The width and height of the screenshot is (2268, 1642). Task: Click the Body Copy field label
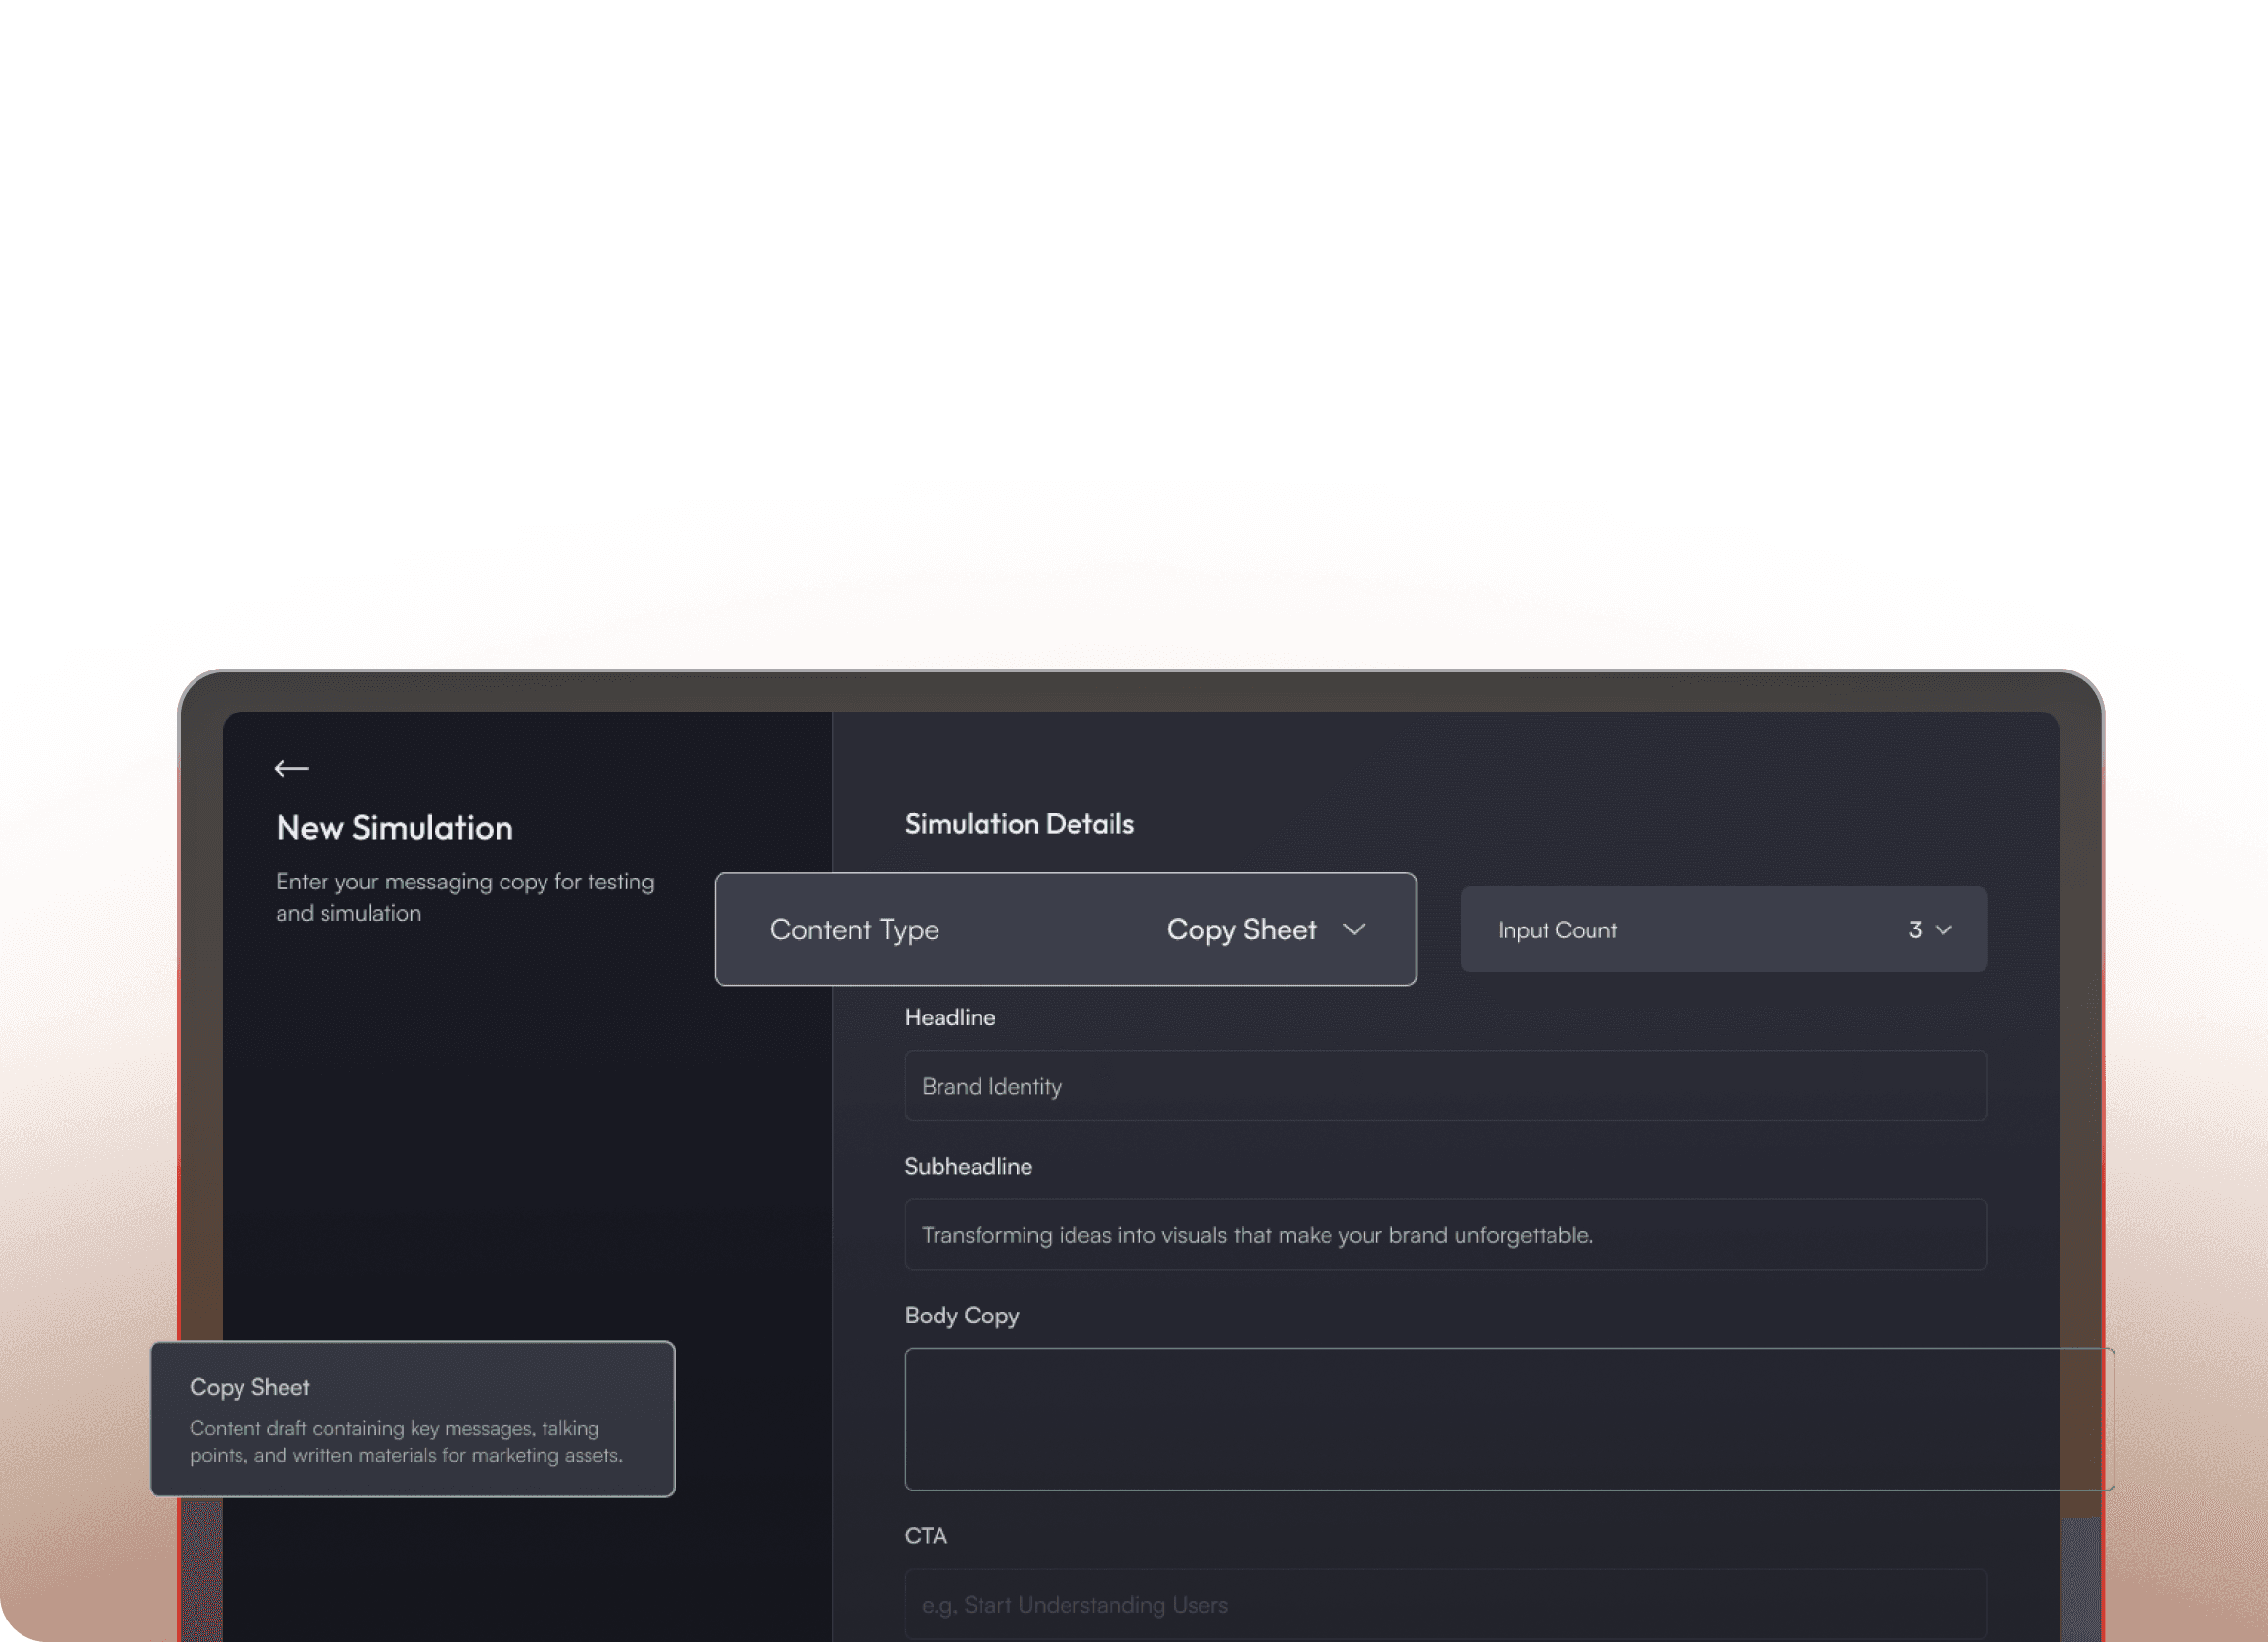click(x=961, y=1315)
